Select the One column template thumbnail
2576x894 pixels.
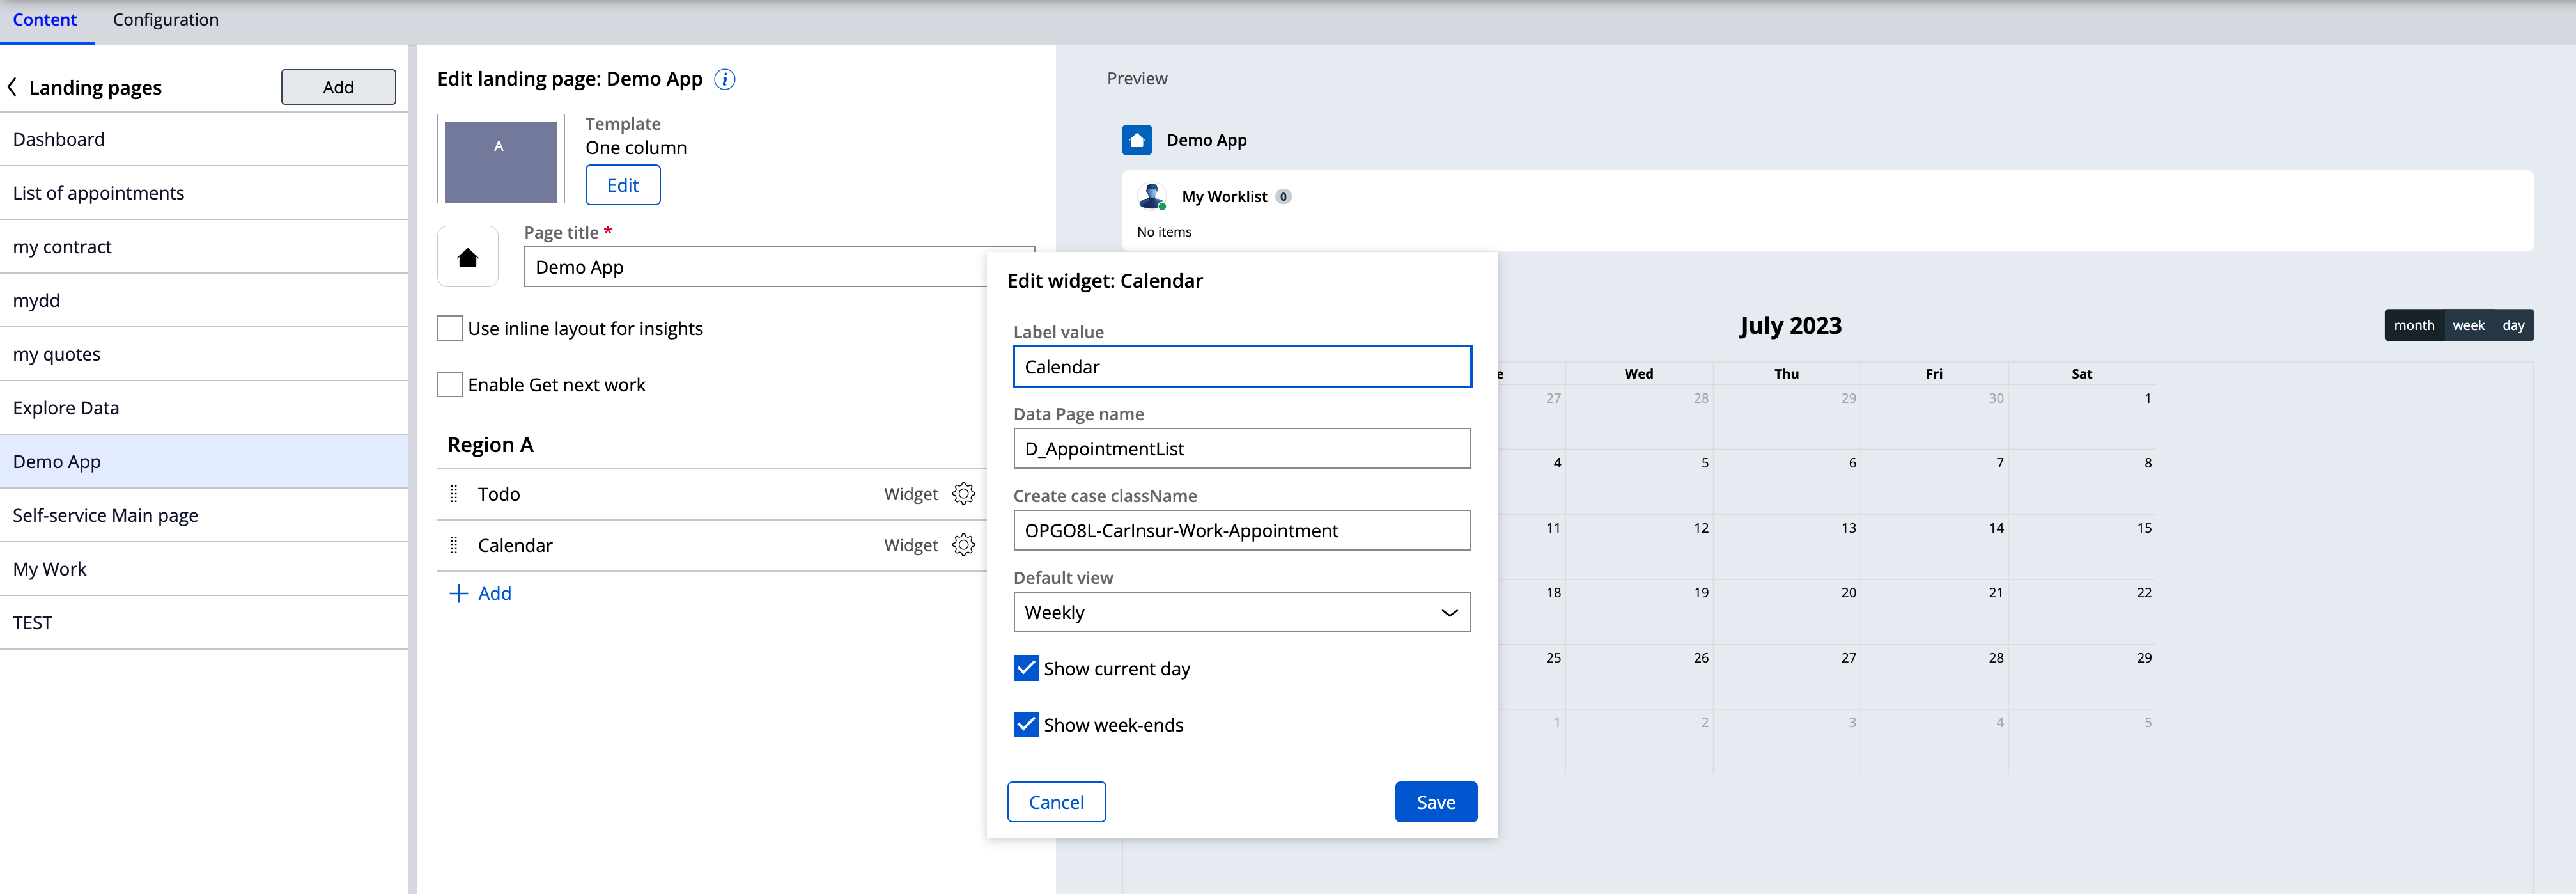pyautogui.click(x=501, y=161)
